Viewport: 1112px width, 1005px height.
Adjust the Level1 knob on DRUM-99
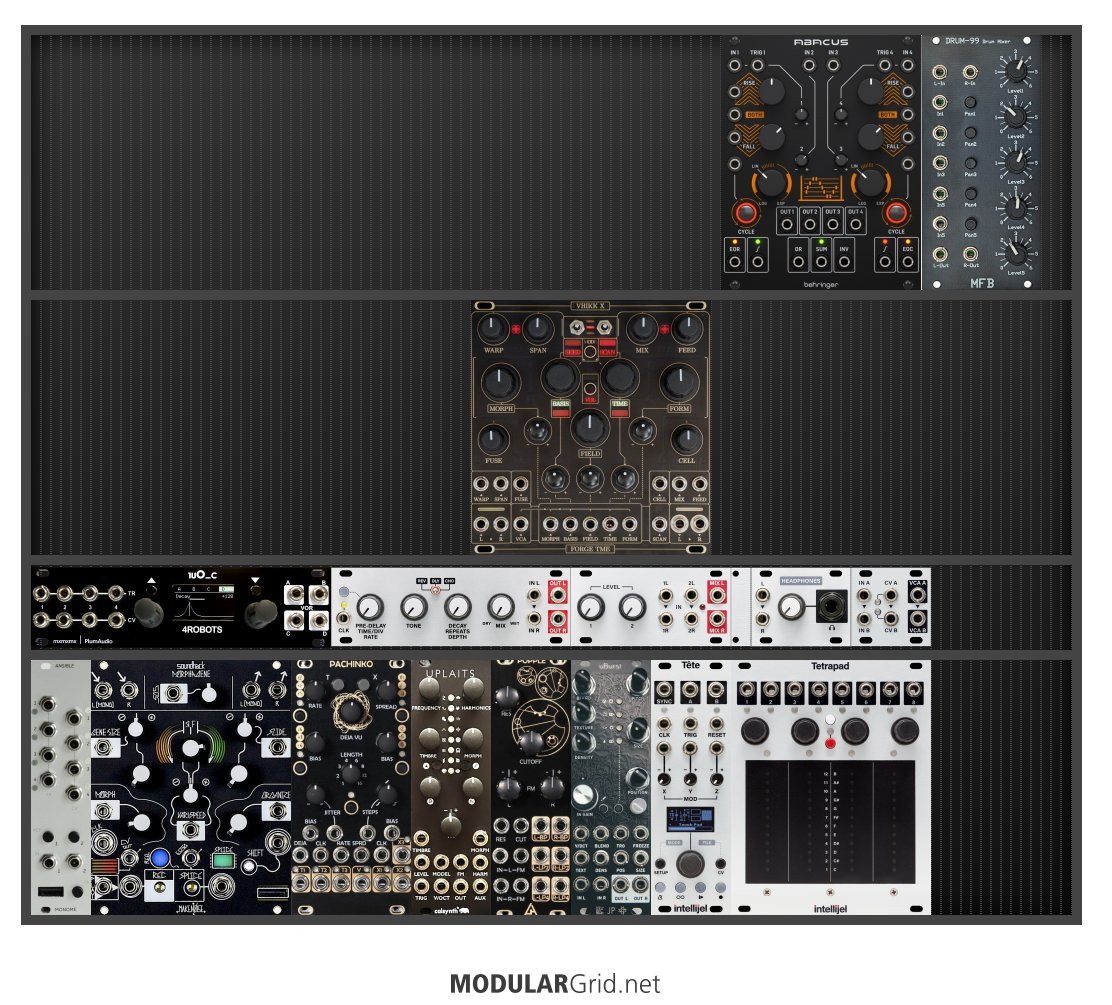(1016, 72)
